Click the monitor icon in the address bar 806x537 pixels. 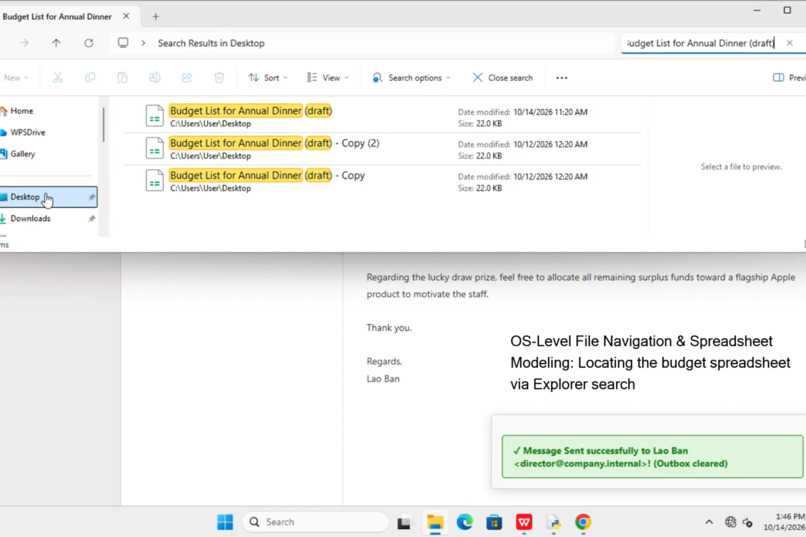(123, 43)
